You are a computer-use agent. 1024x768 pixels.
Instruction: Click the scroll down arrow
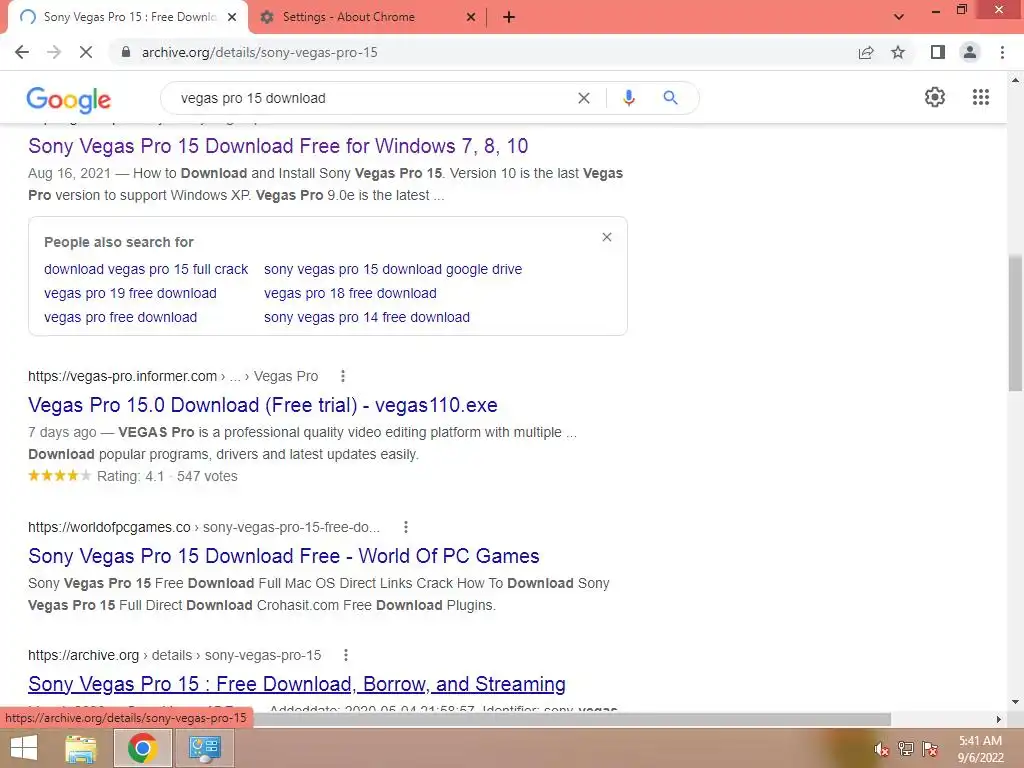[x=1016, y=703]
